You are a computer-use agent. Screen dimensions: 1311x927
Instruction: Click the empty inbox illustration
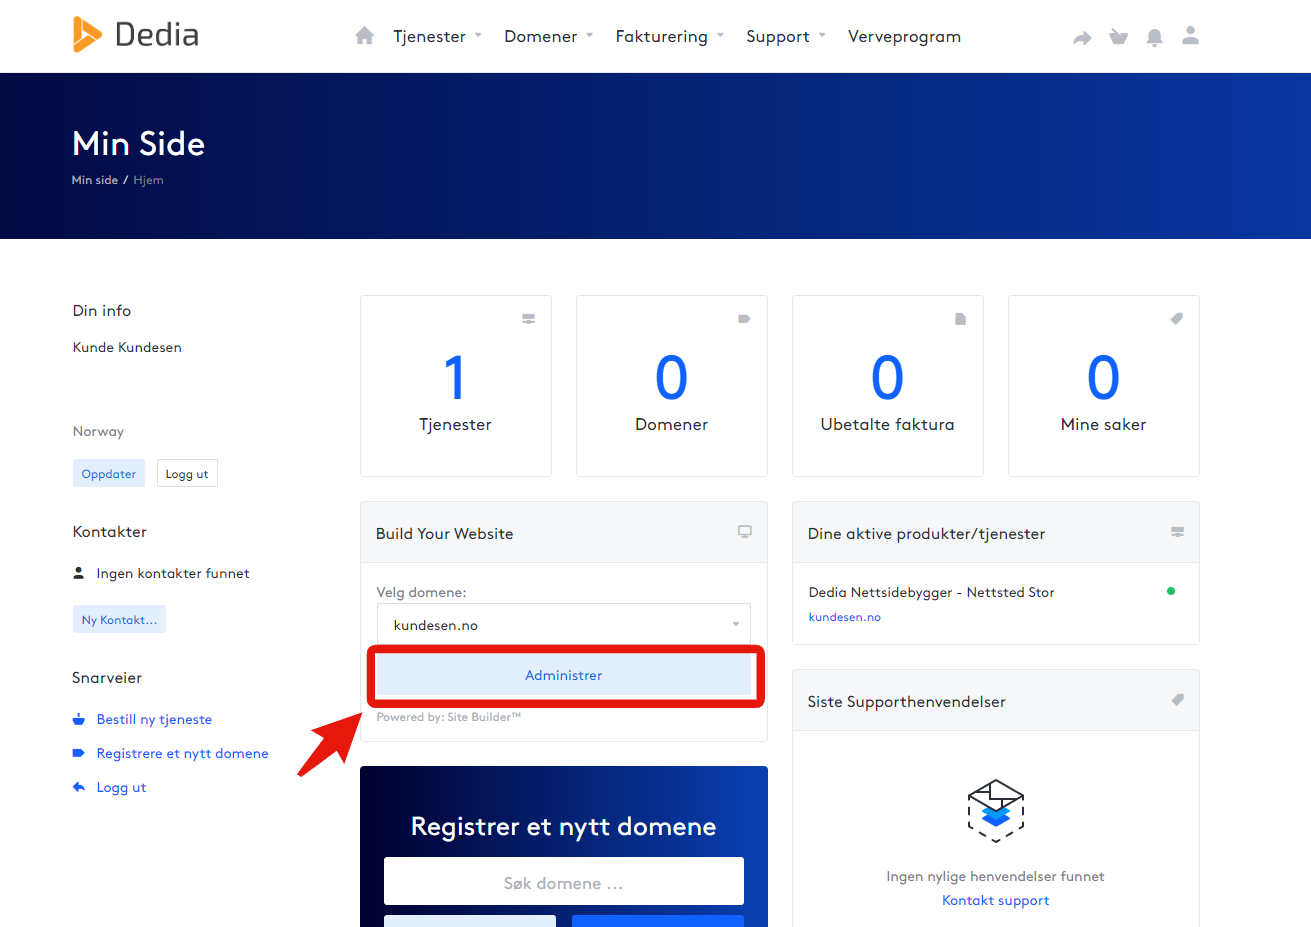pyautogui.click(x=996, y=810)
